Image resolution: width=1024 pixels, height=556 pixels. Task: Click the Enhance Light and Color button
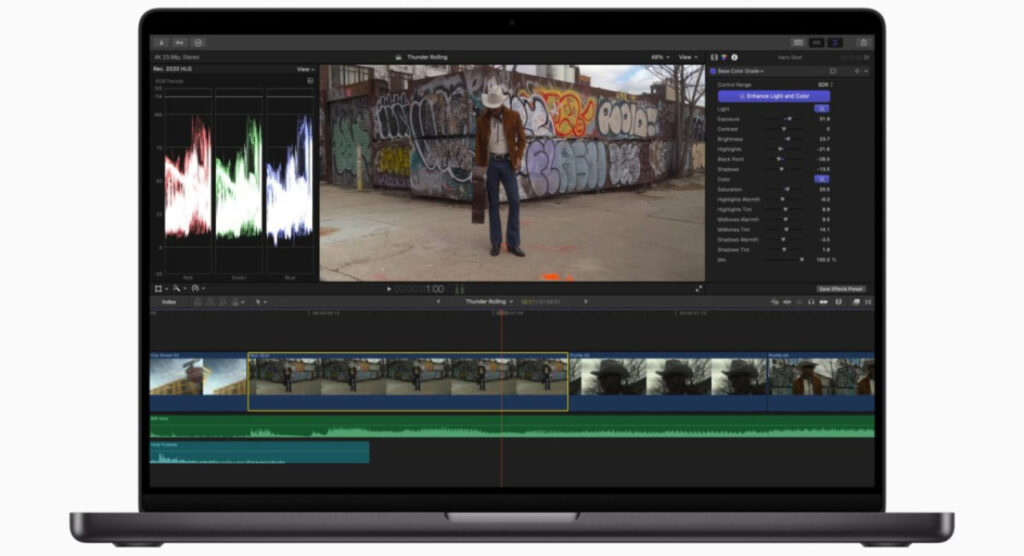point(774,96)
